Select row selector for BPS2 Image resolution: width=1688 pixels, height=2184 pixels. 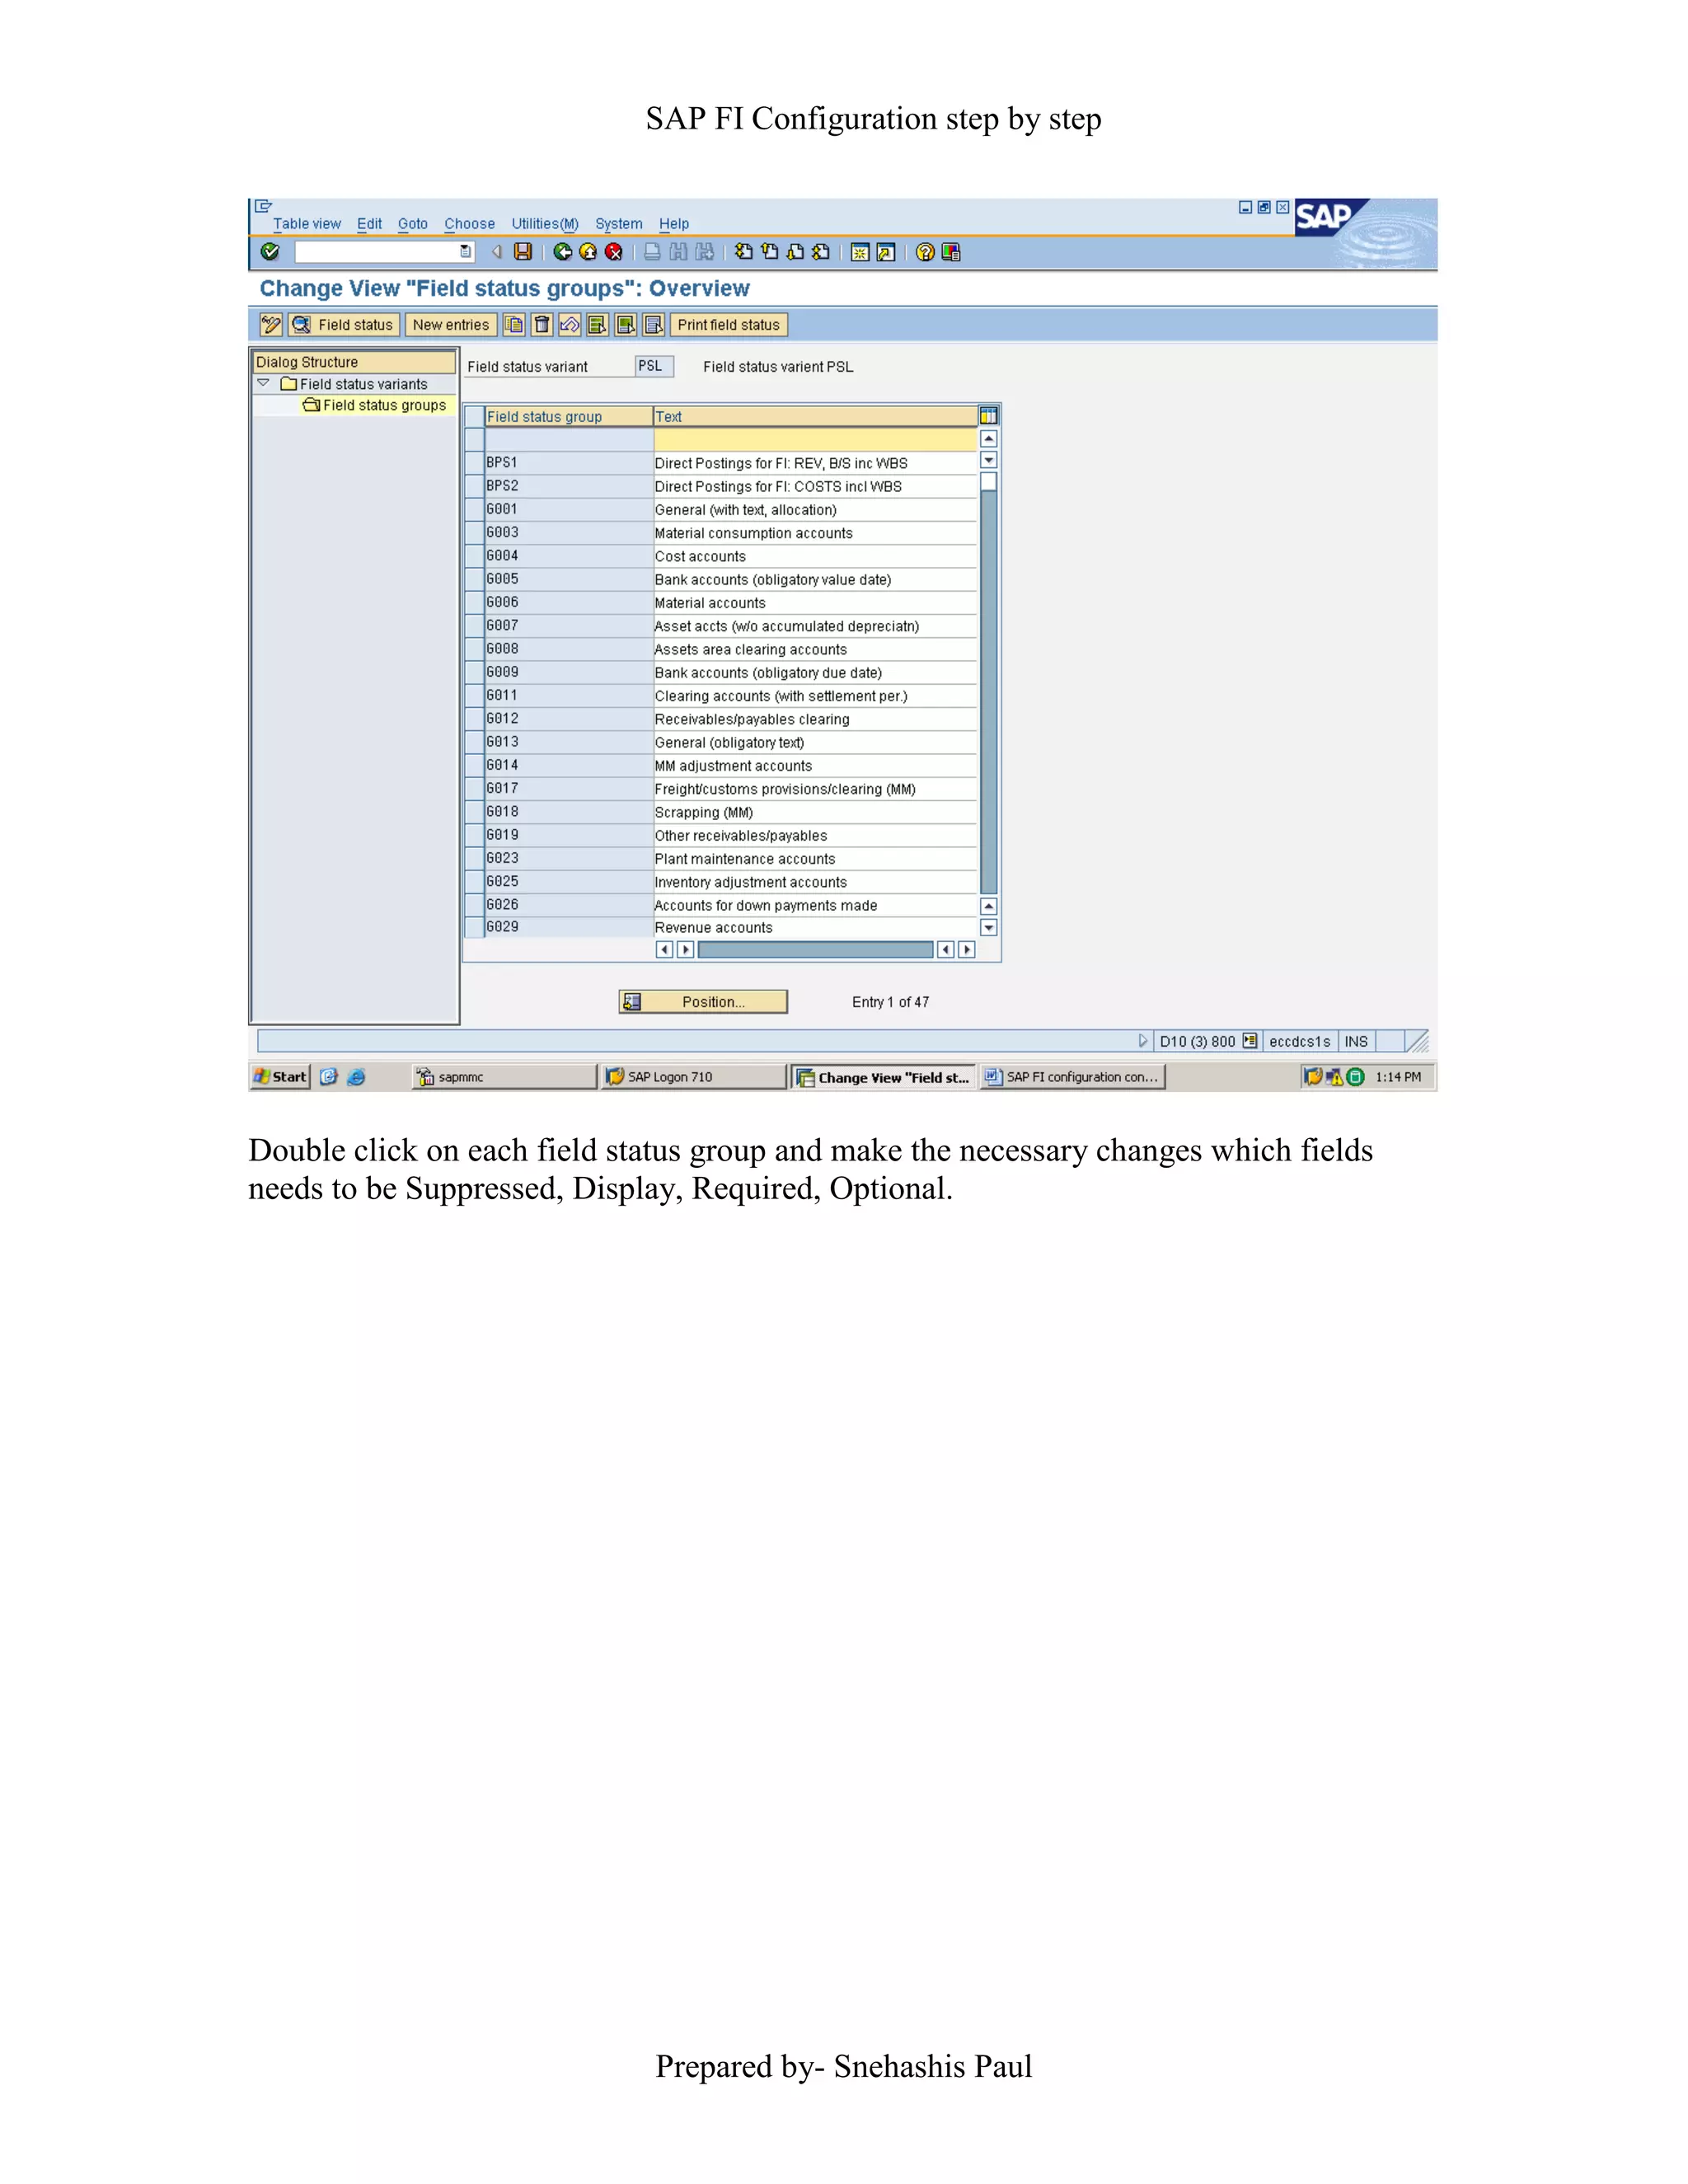click(x=475, y=486)
